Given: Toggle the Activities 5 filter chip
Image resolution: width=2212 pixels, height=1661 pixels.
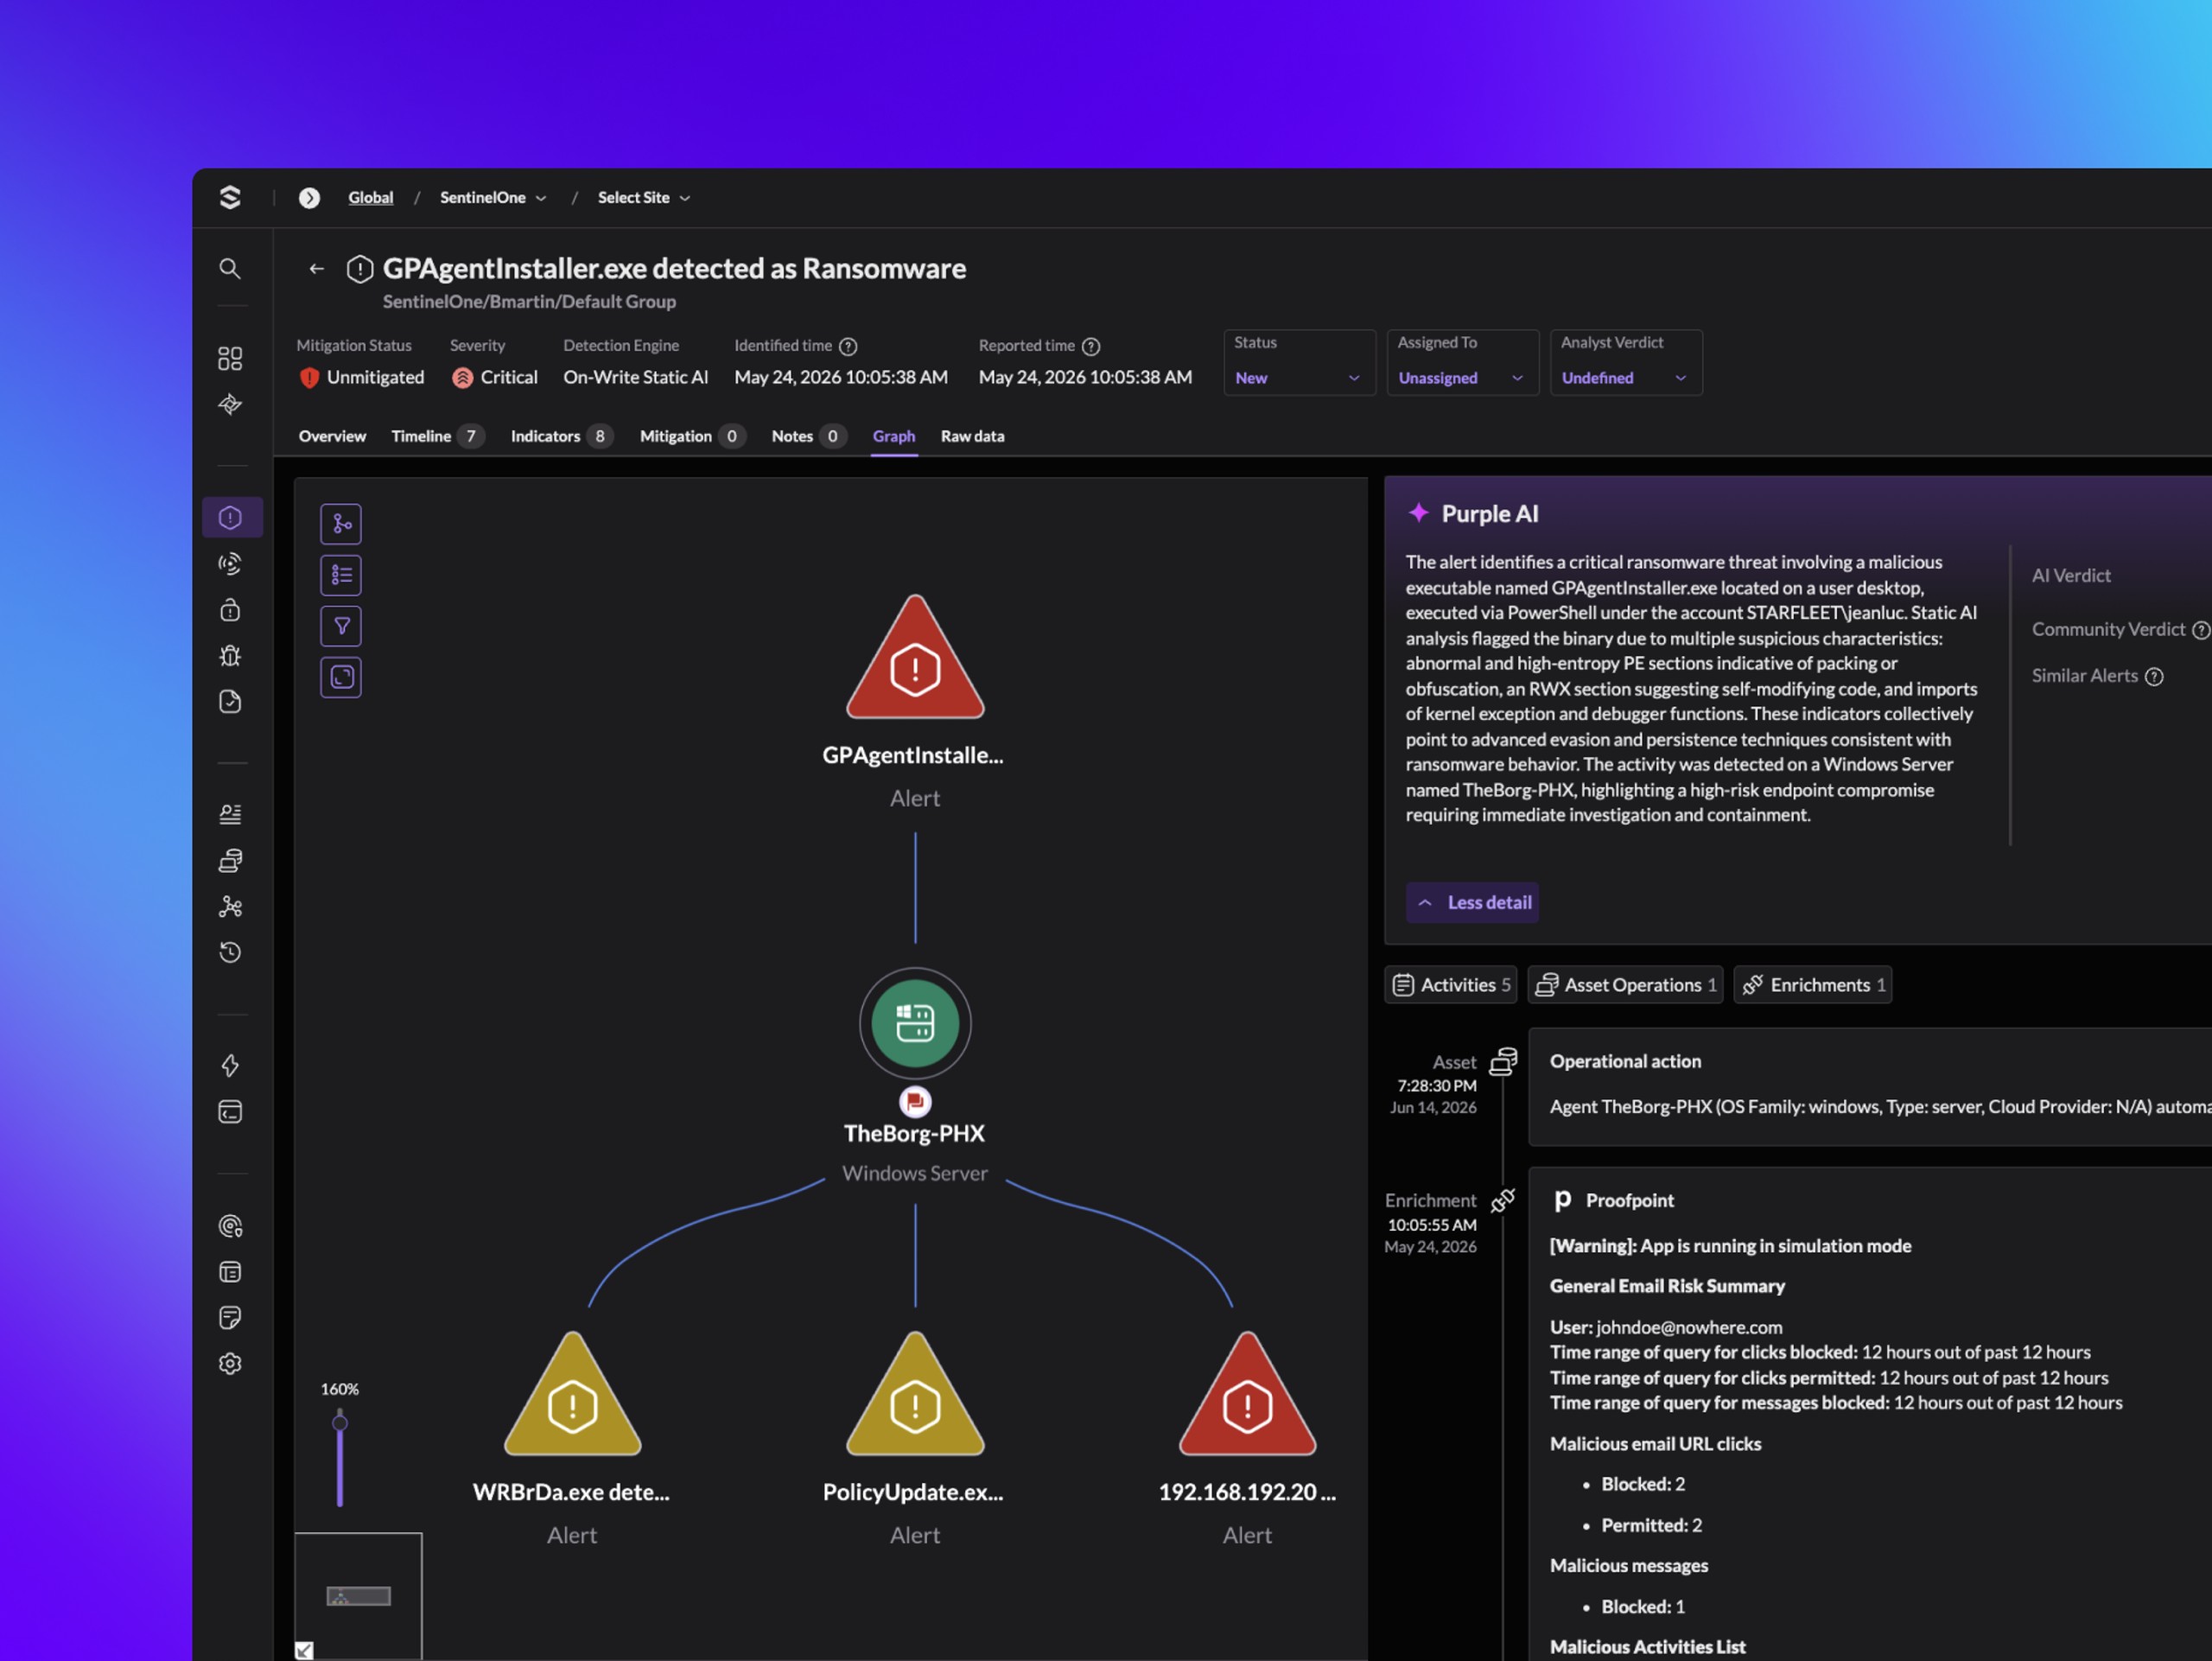Looking at the screenshot, I should point(1450,984).
